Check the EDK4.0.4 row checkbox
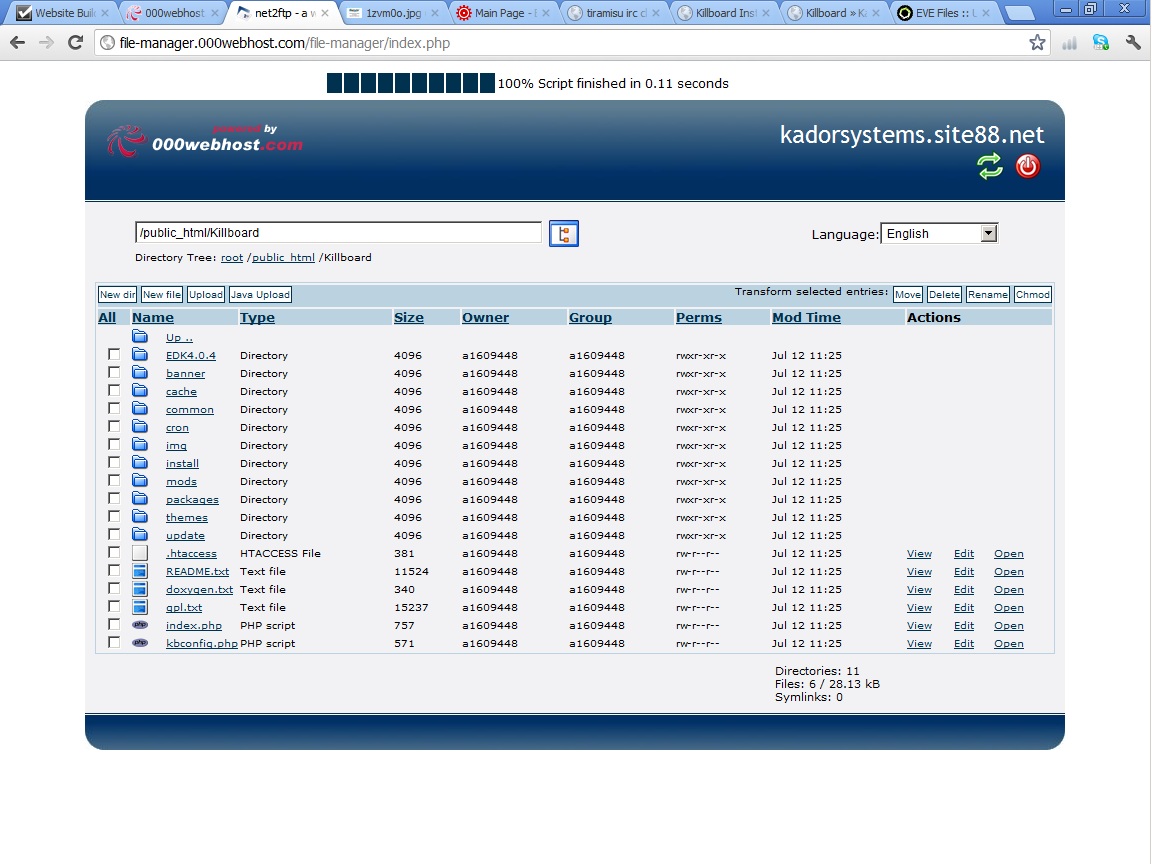The image size is (1152, 864). pyautogui.click(x=114, y=354)
